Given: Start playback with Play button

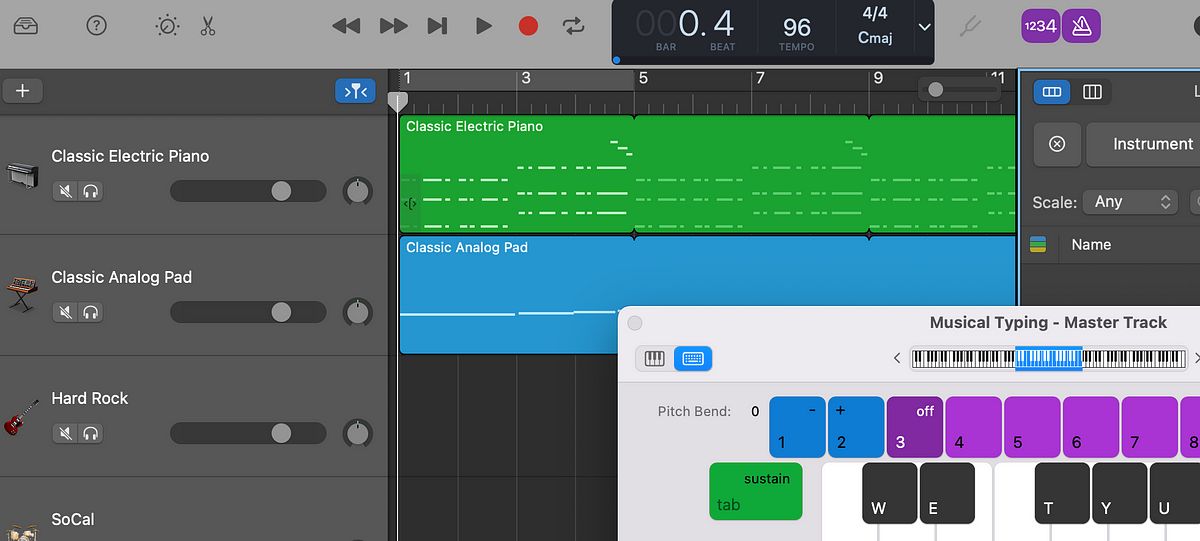Looking at the screenshot, I should click(x=484, y=26).
